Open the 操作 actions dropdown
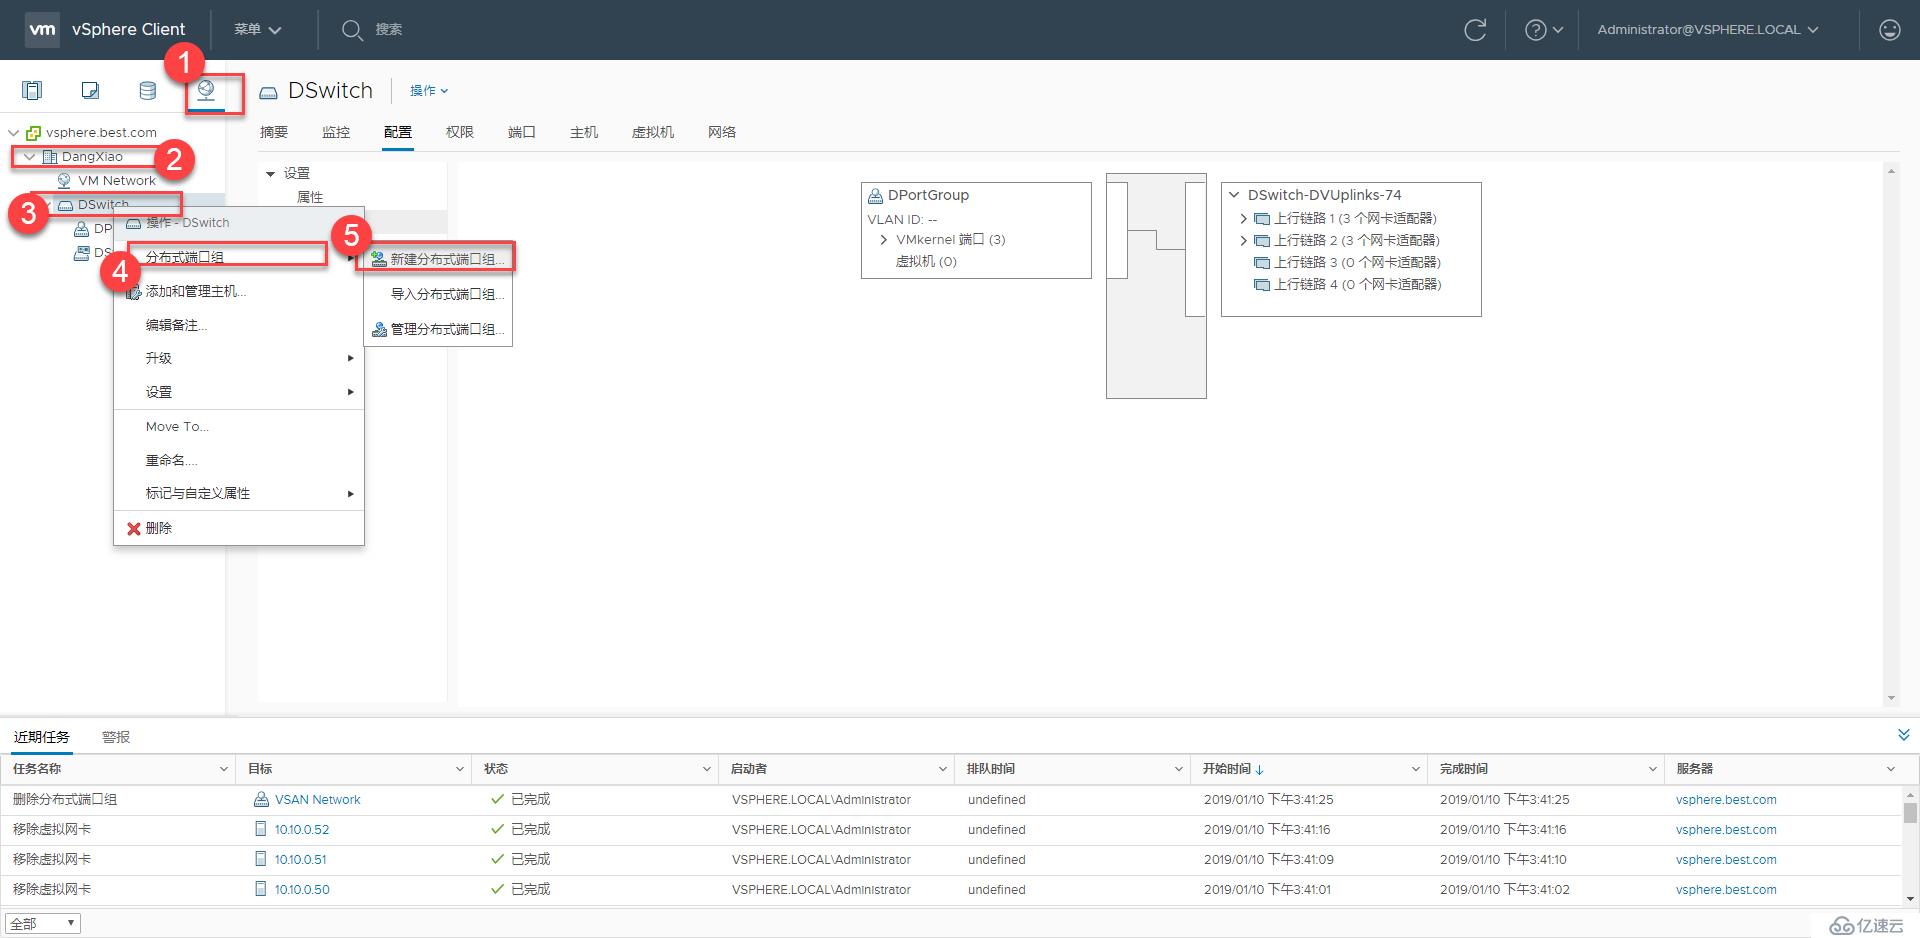The image size is (1920, 938). coord(429,91)
